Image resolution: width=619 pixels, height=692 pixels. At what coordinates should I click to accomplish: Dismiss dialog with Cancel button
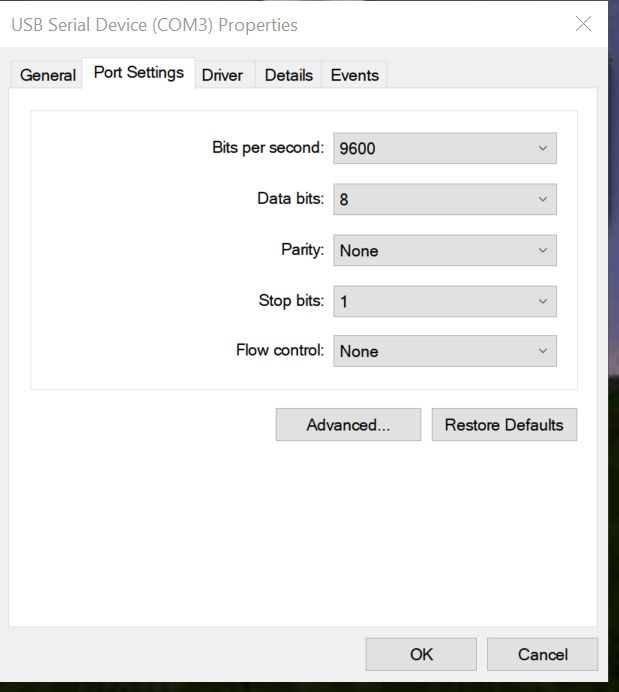point(543,654)
